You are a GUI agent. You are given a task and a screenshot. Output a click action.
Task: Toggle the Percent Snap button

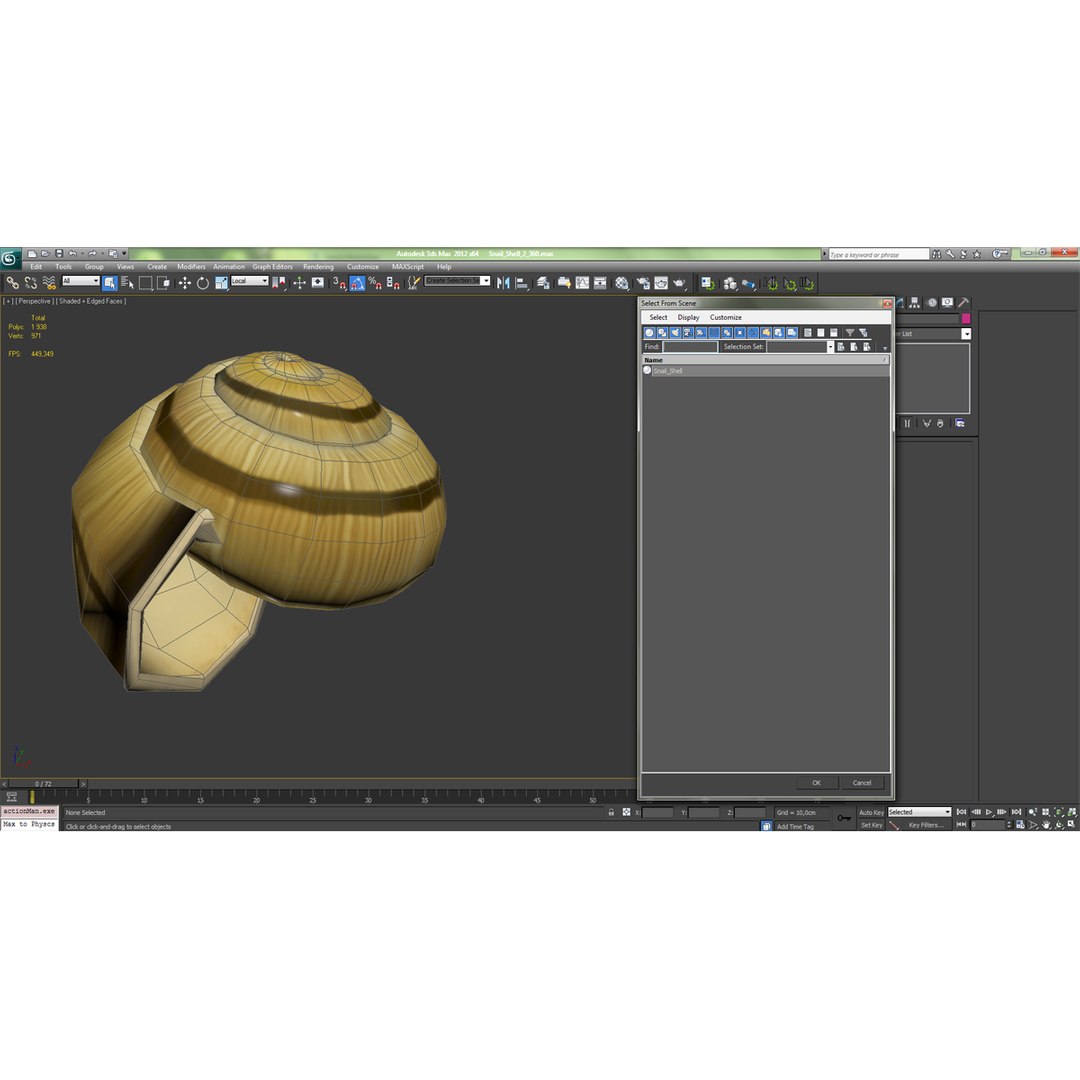375,282
